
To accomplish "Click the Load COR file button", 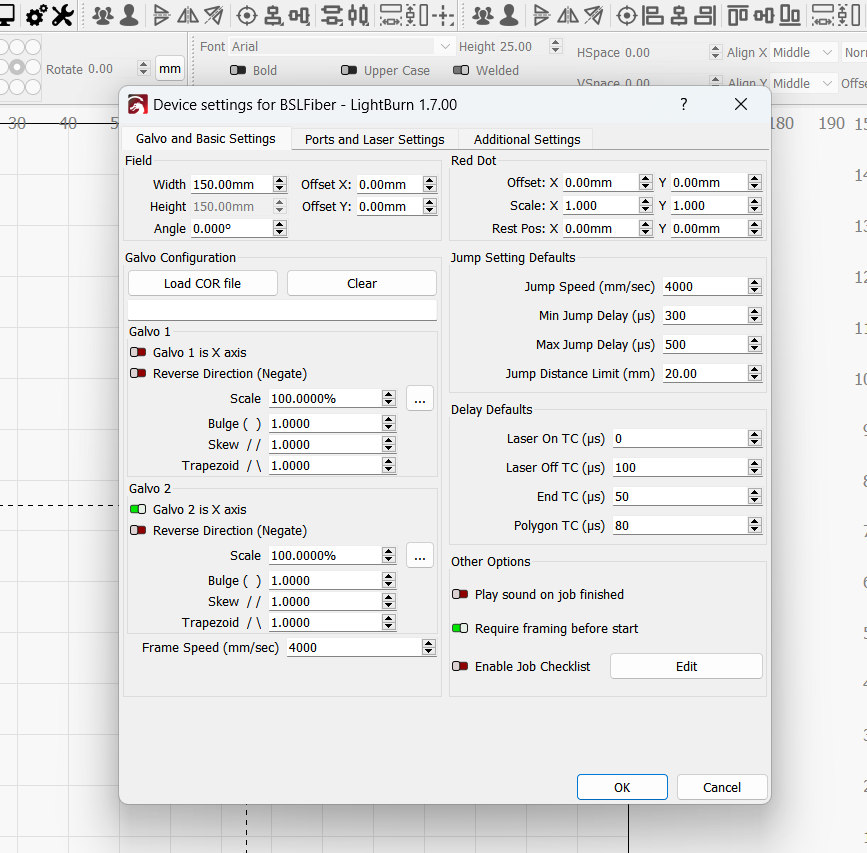I will pos(202,283).
